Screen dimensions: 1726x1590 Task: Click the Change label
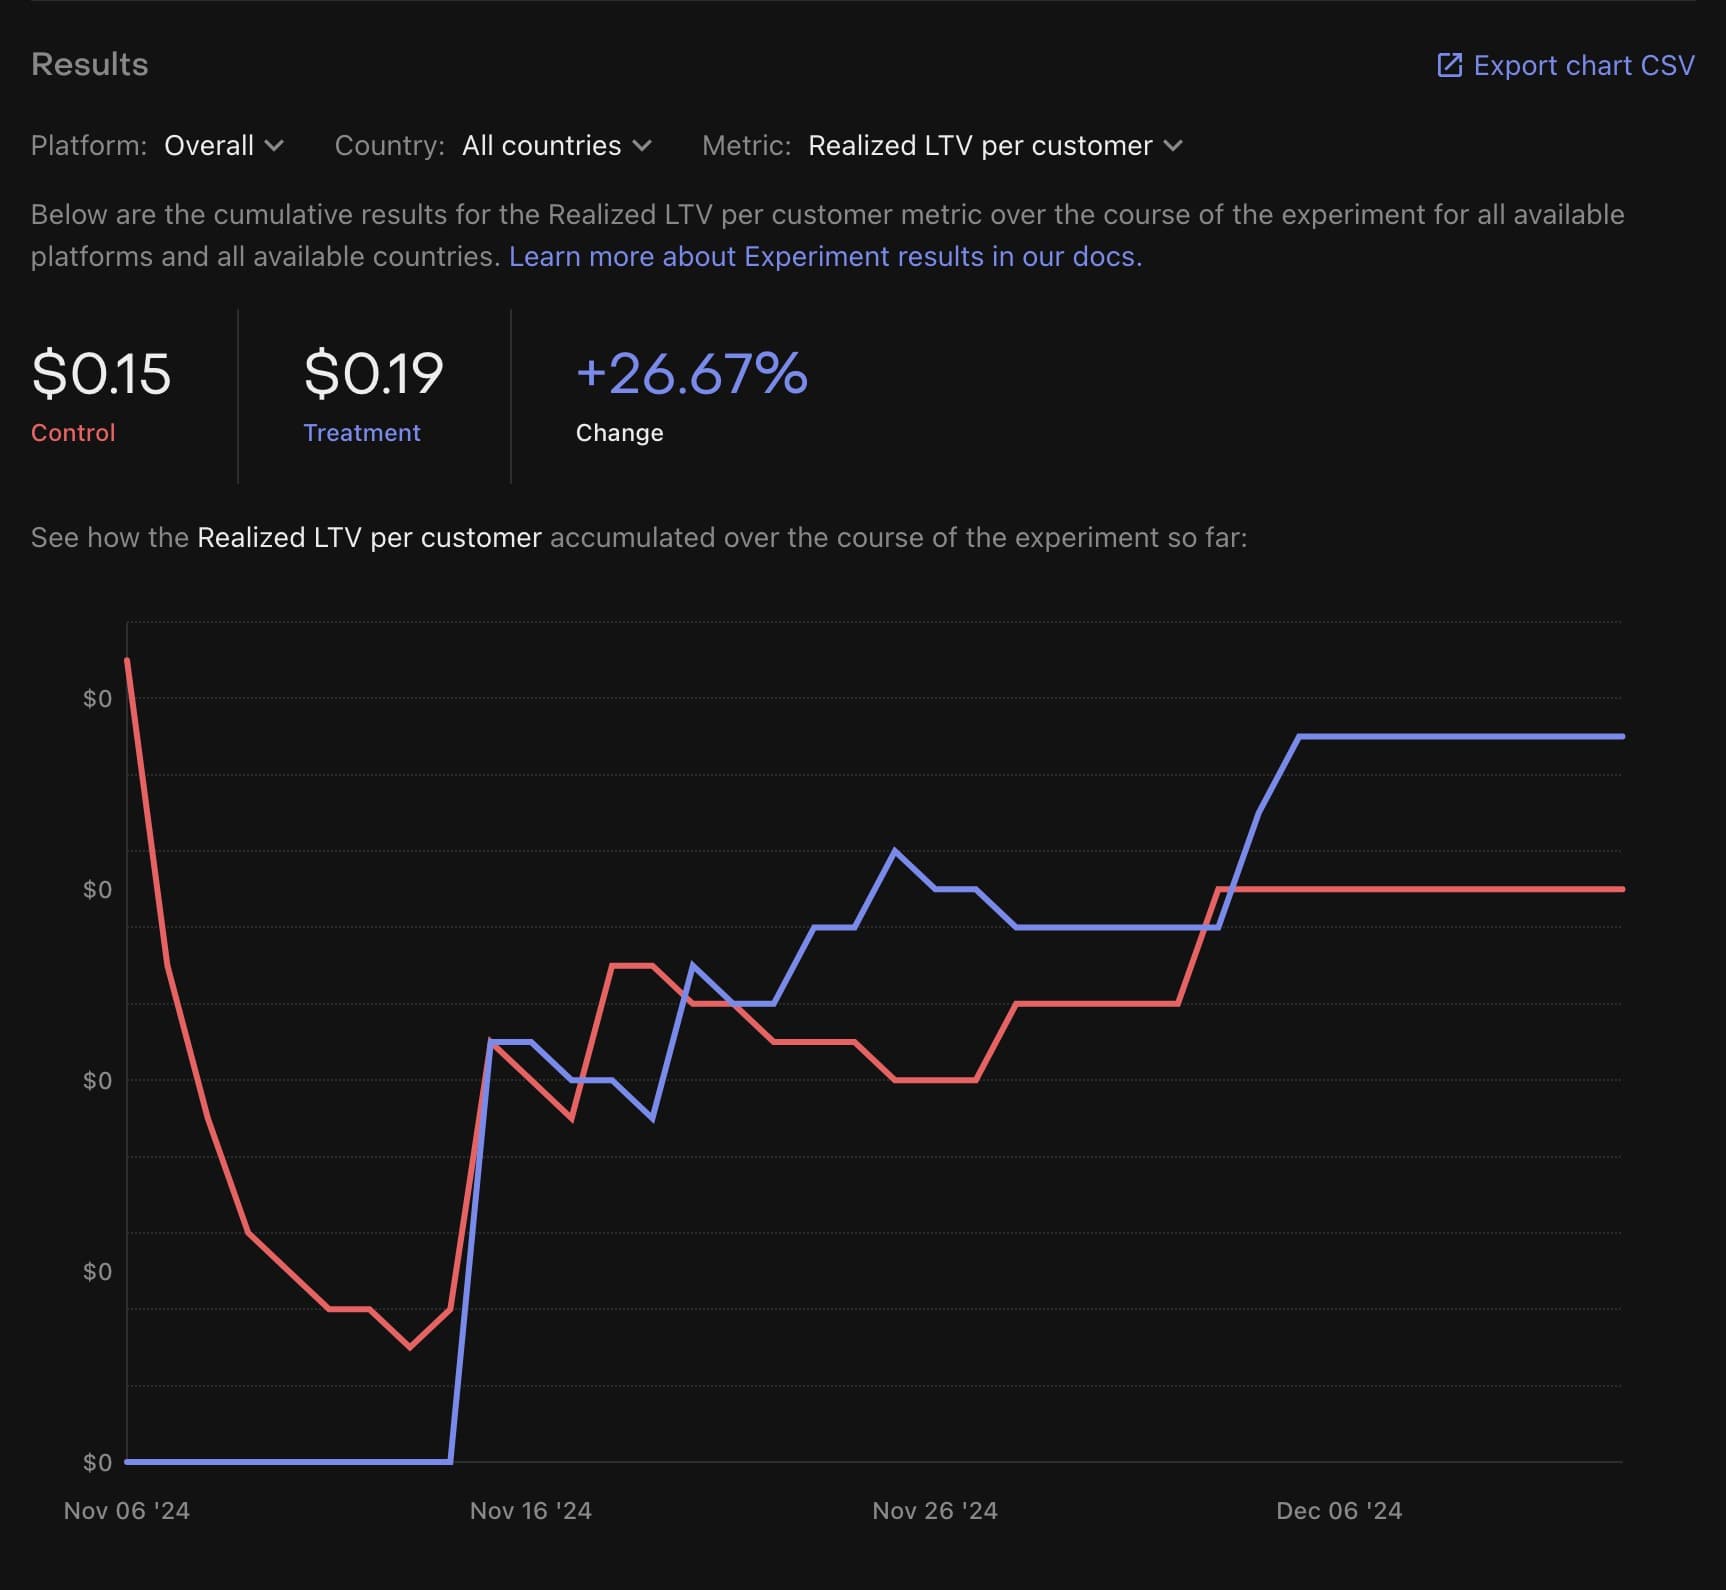tap(619, 433)
